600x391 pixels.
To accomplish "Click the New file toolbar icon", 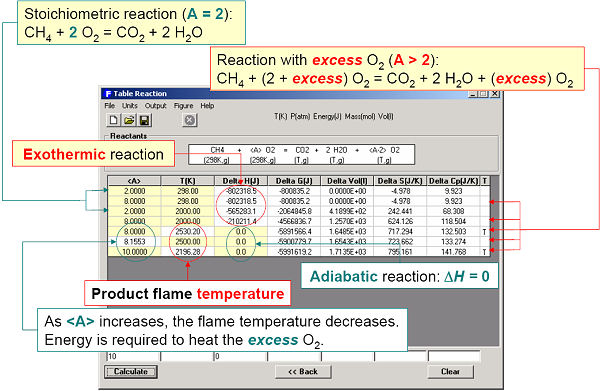I will tap(113, 120).
